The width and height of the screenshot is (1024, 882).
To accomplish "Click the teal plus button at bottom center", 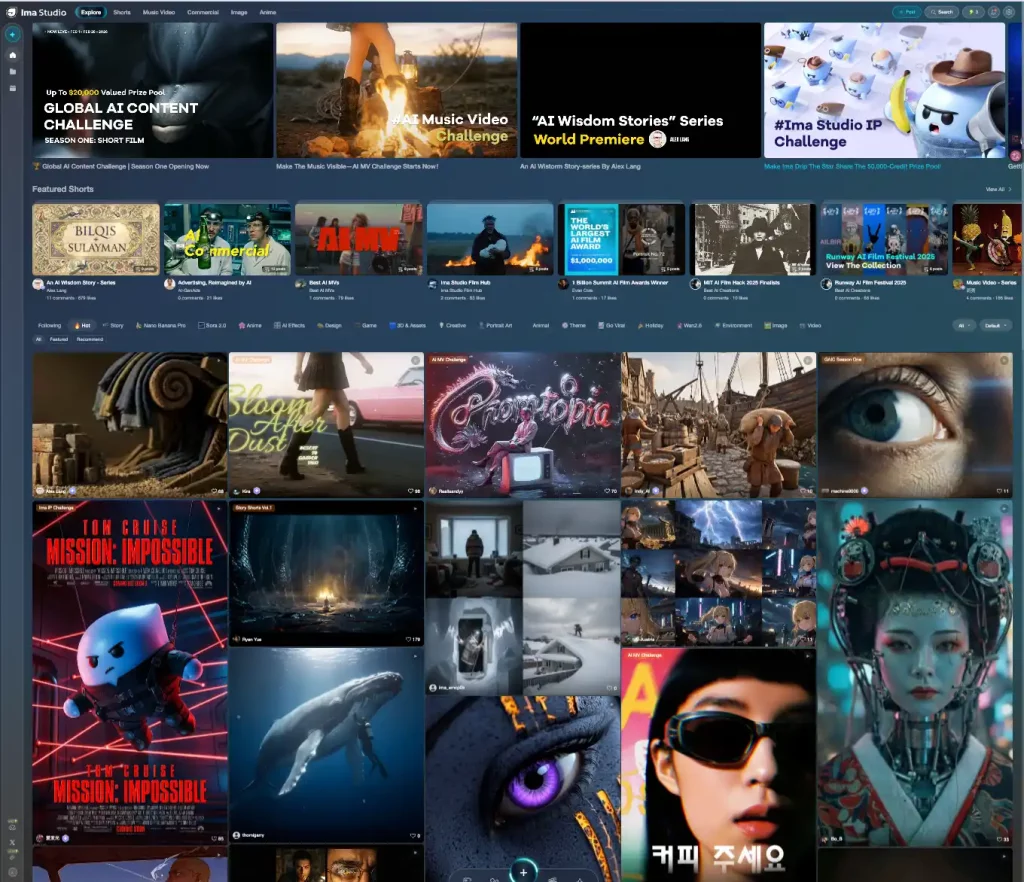I will 523,872.
